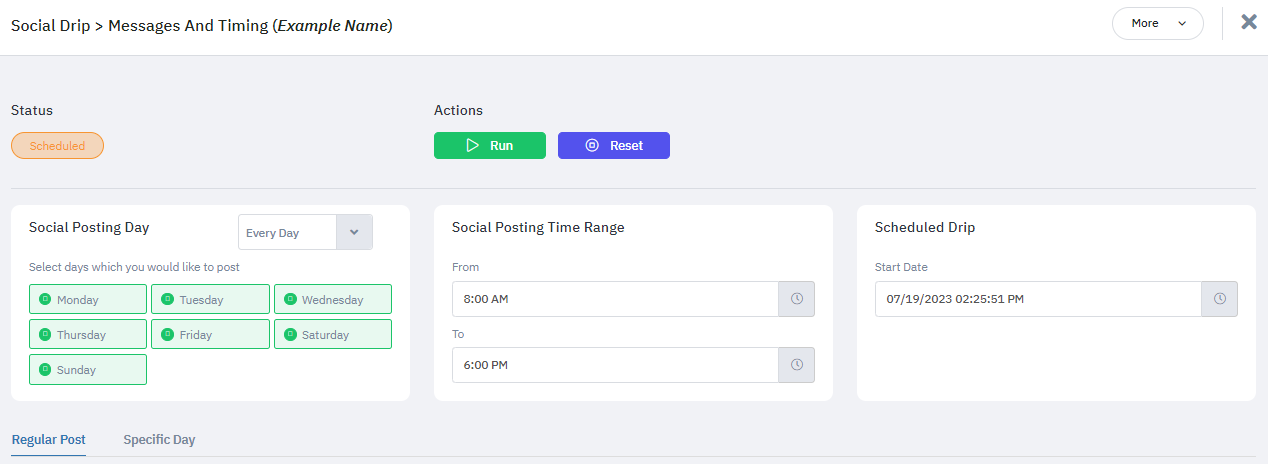
Task: Close the Social Drip panel with X
Action: point(1249,22)
